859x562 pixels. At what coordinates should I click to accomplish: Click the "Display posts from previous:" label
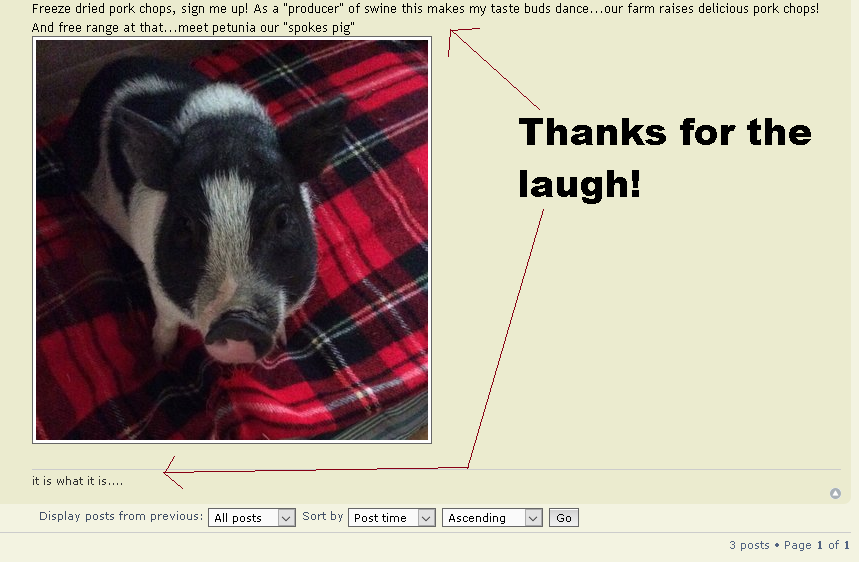tap(121, 517)
